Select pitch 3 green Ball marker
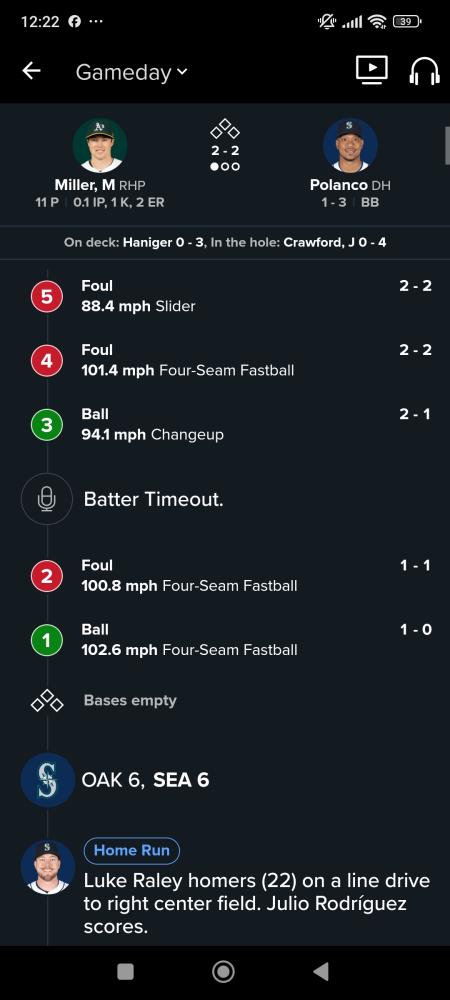 point(47,425)
